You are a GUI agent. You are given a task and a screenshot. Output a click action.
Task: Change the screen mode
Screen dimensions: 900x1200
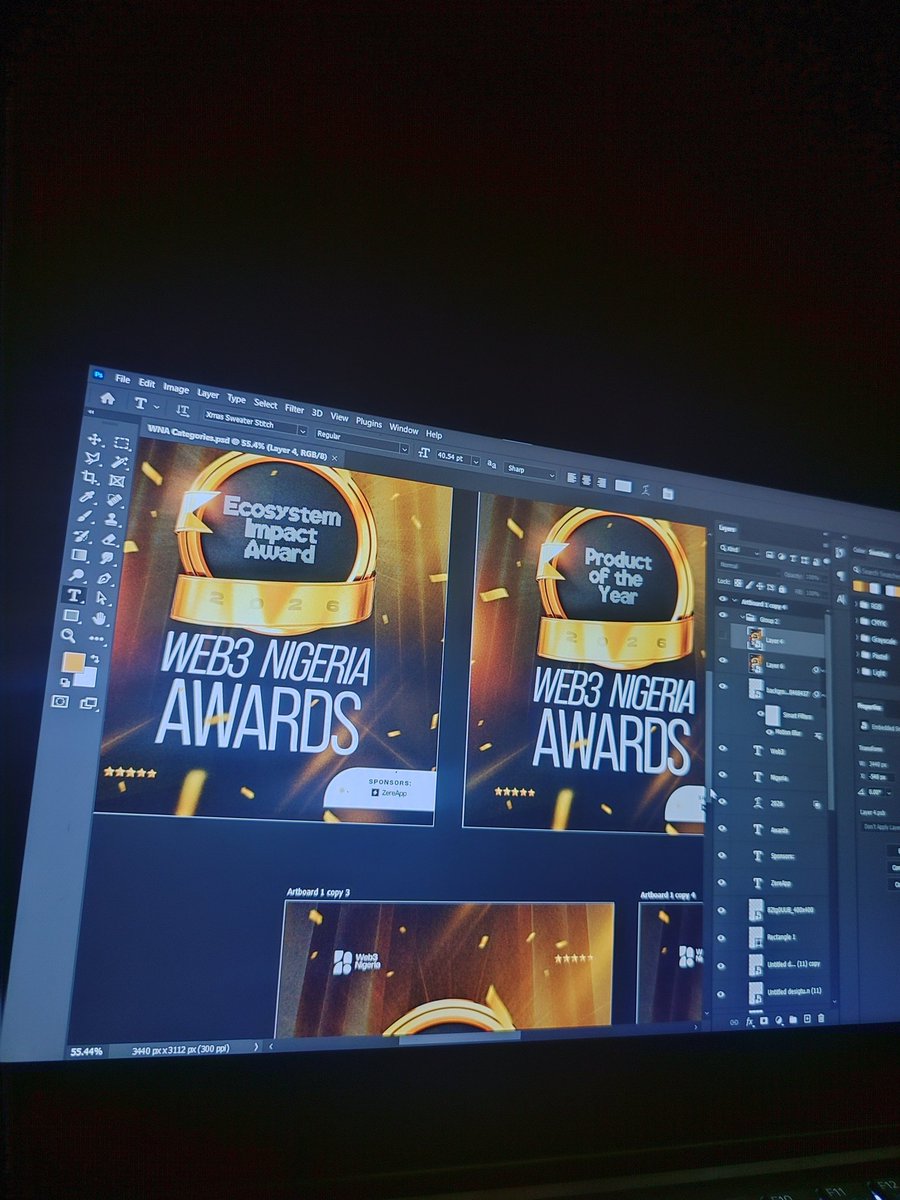click(88, 704)
